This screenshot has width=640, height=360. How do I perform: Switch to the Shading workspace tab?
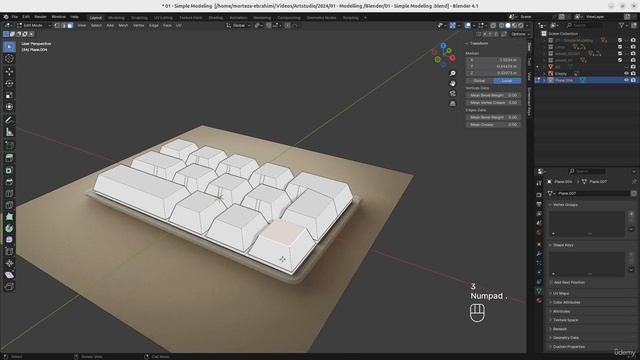click(x=216, y=18)
